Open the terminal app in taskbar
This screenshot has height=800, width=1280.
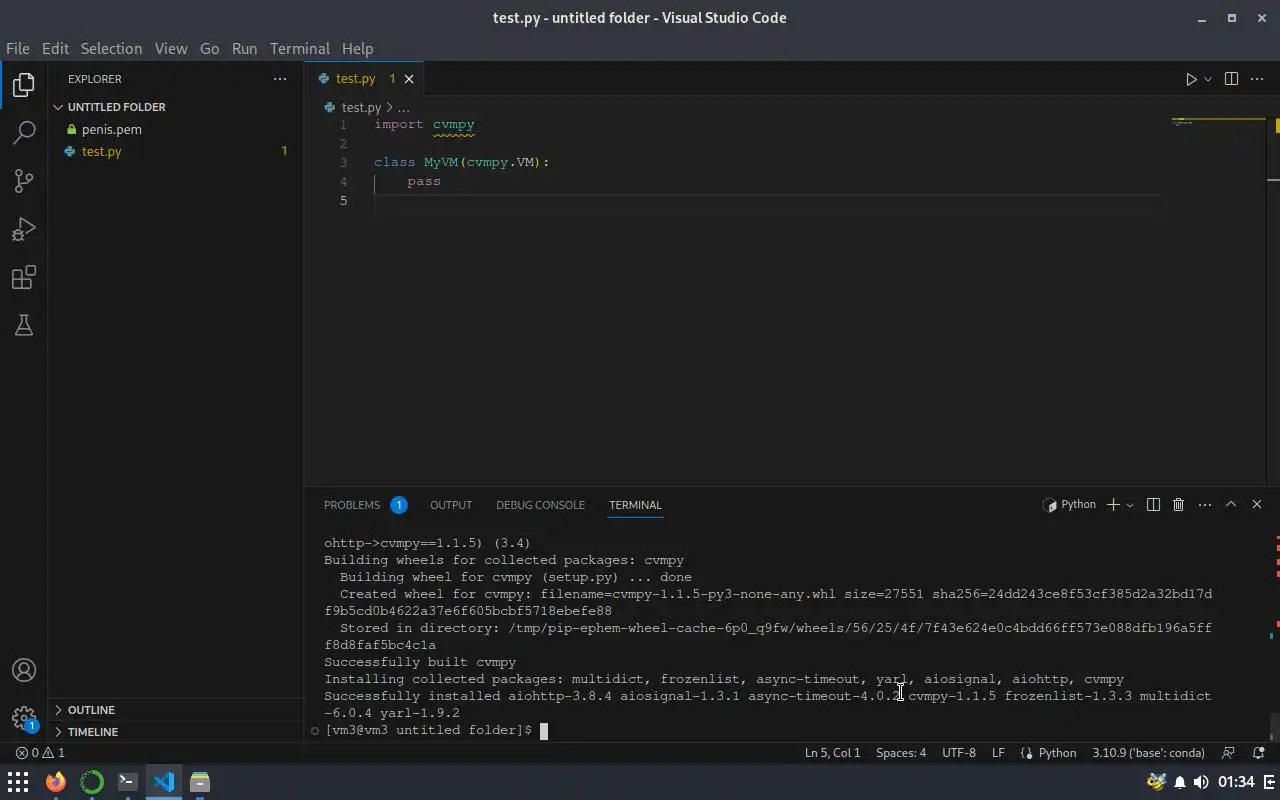pyautogui.click(x=127, y=782)
